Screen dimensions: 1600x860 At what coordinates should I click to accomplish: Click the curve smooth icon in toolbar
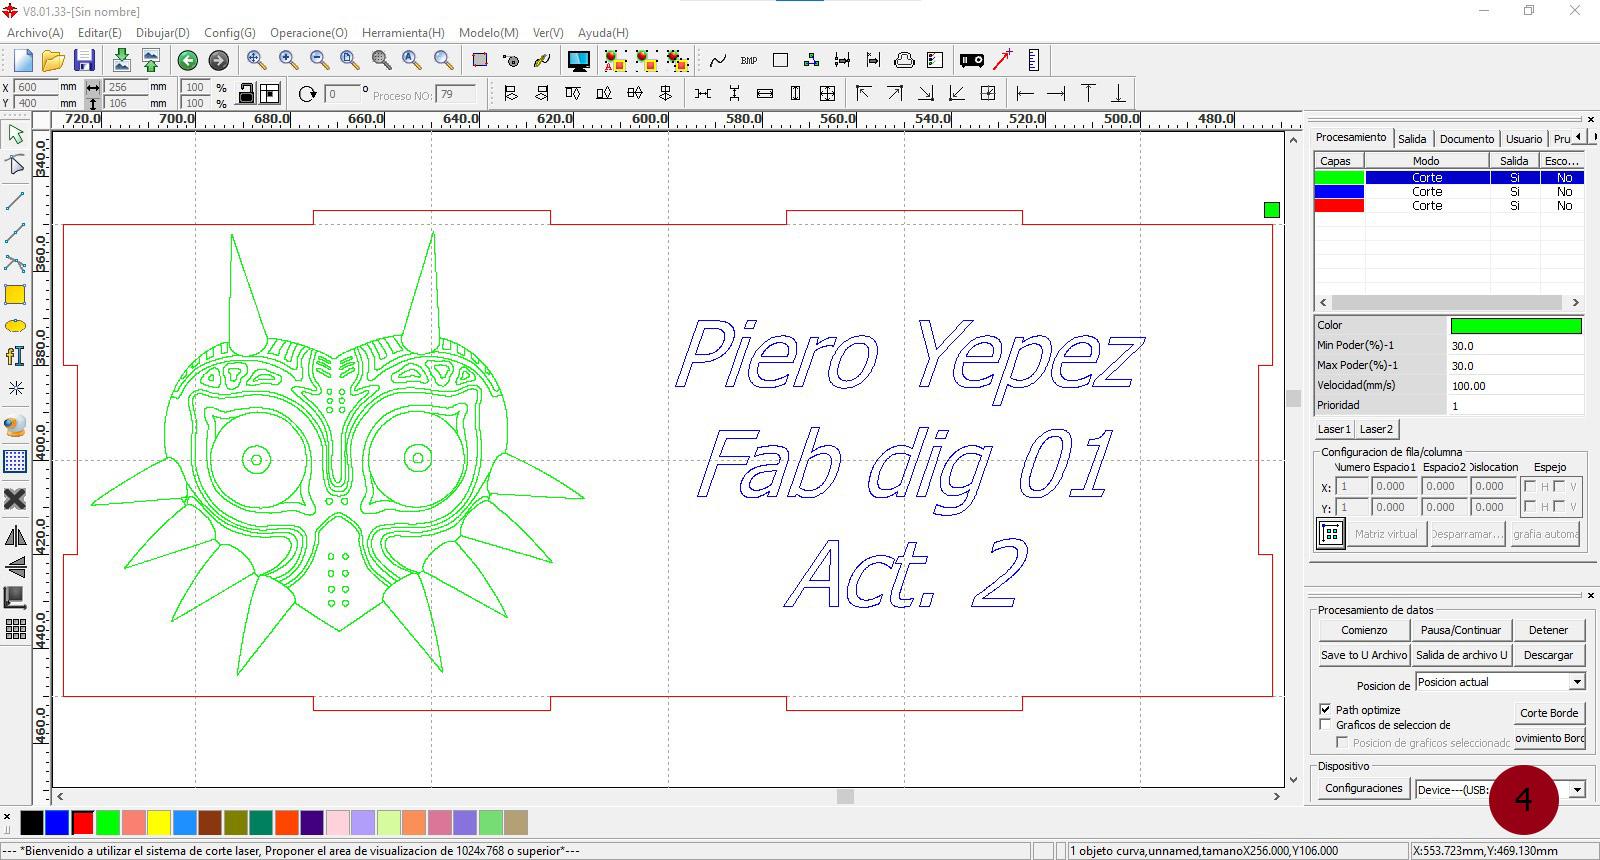pyautogui.click(x=717, y=60)
